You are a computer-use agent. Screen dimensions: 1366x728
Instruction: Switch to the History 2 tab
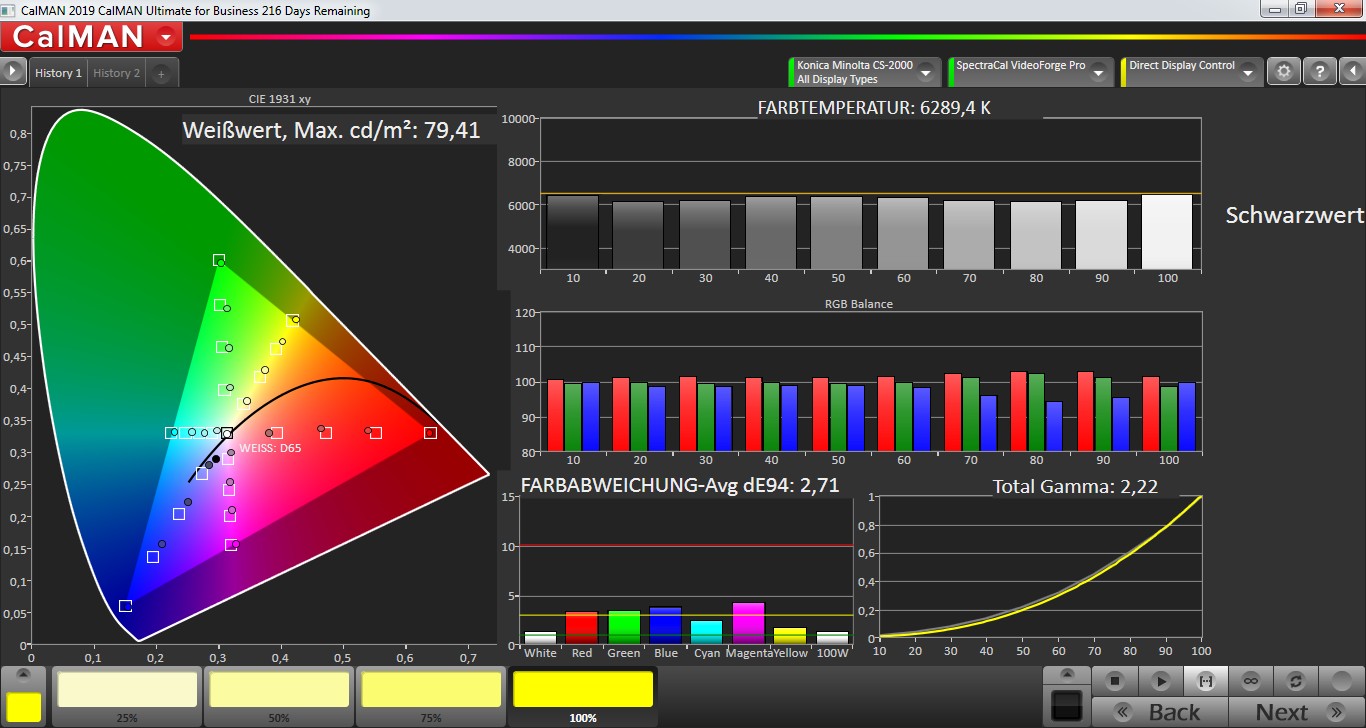pos(117,73)
